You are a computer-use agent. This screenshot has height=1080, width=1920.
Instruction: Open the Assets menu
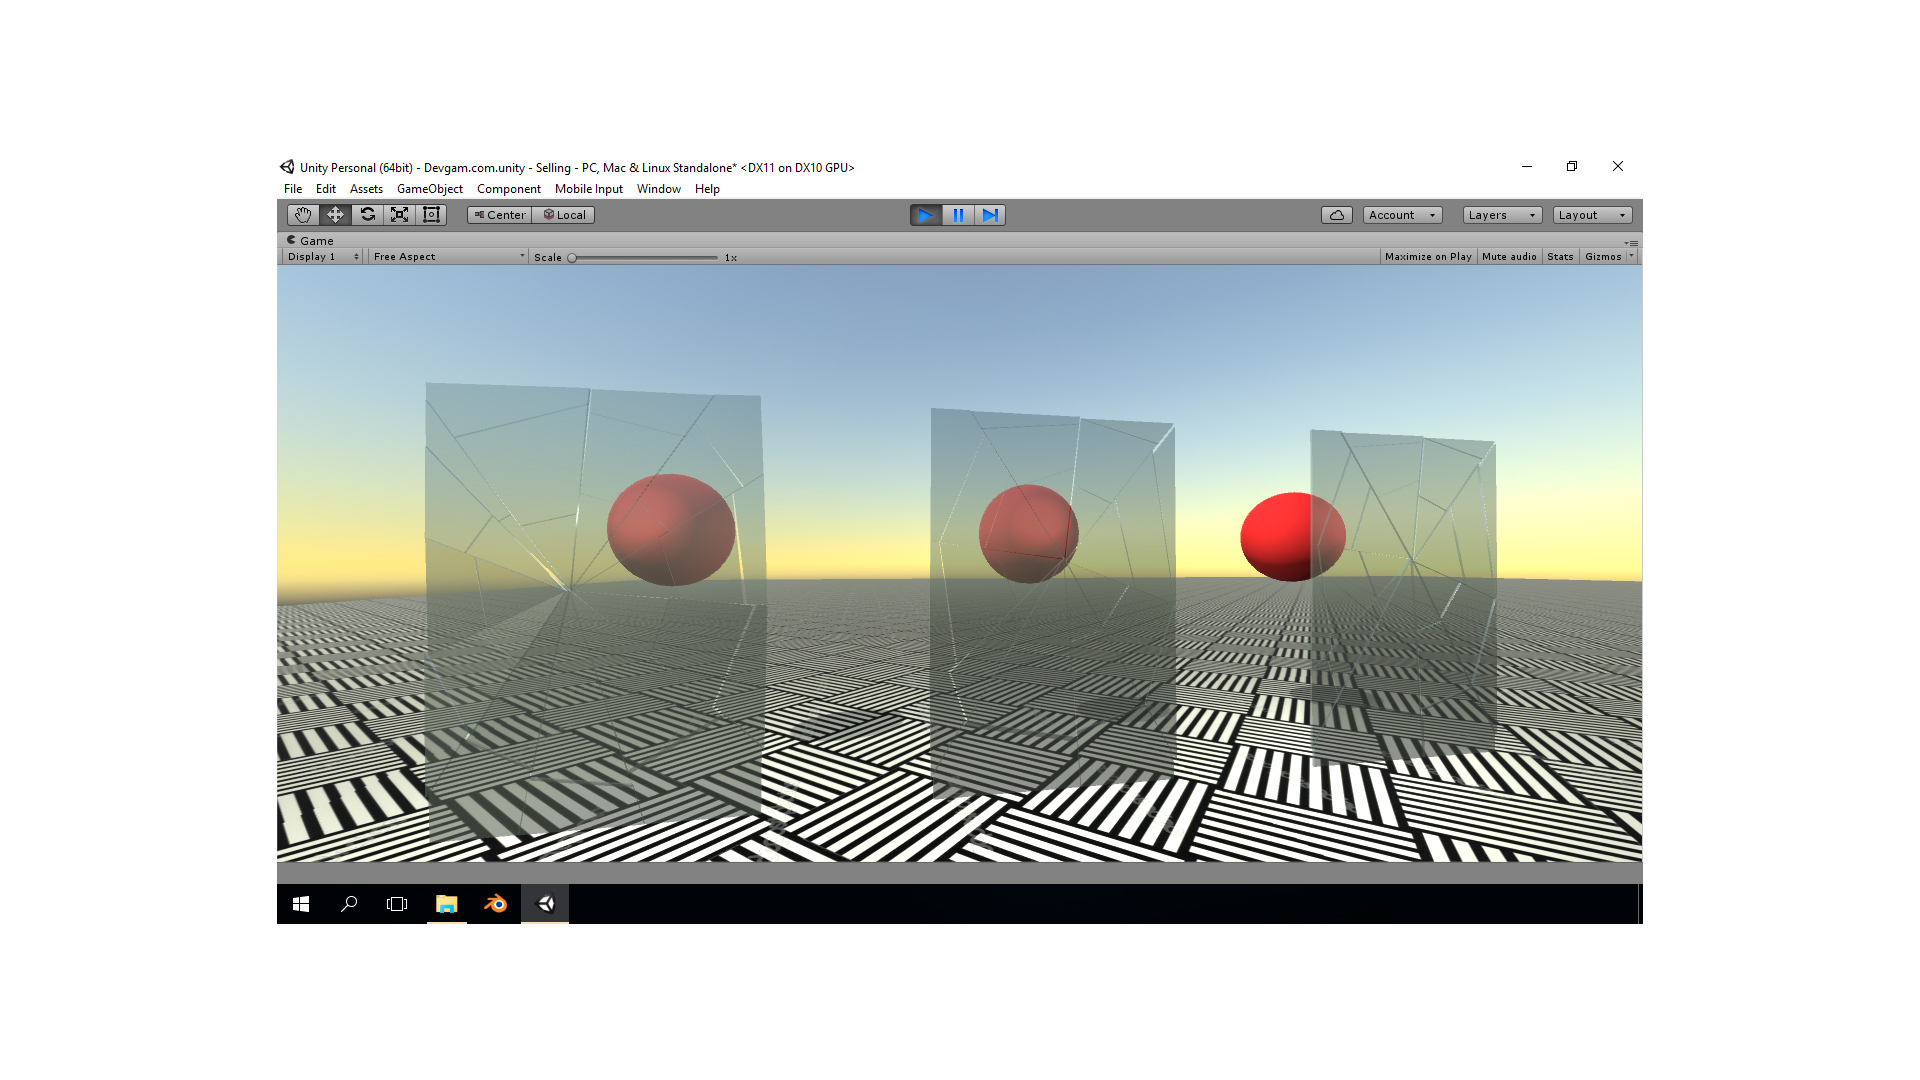pyautogui.click(x=366, y=189)
